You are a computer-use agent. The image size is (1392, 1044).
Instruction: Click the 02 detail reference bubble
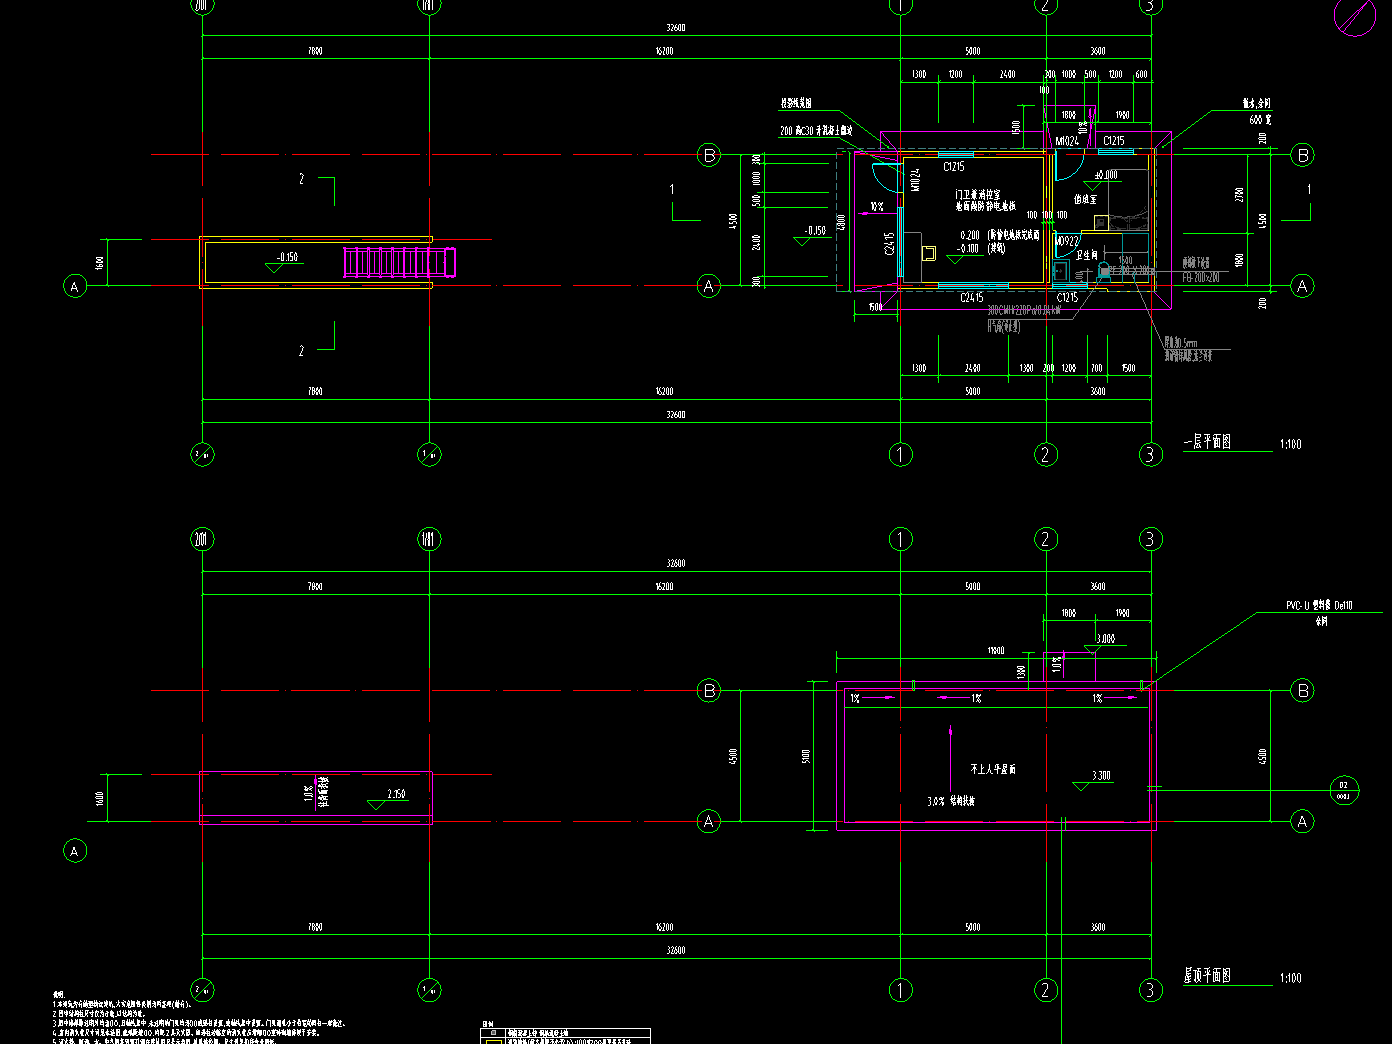(x=1344, y=790)
